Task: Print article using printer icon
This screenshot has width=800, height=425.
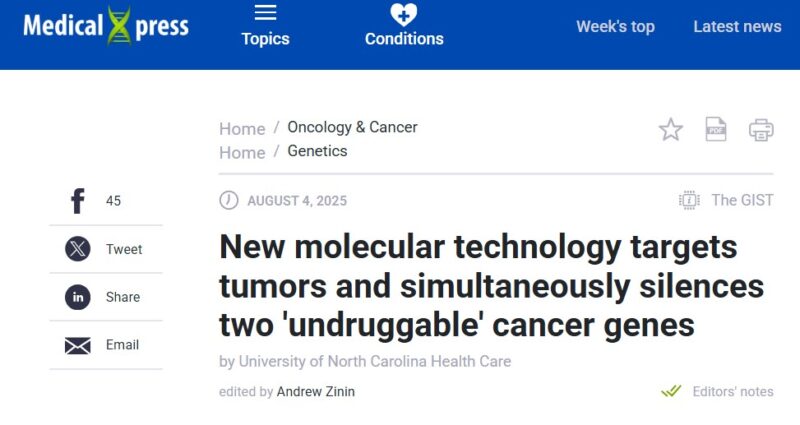Action: point(761,130)
